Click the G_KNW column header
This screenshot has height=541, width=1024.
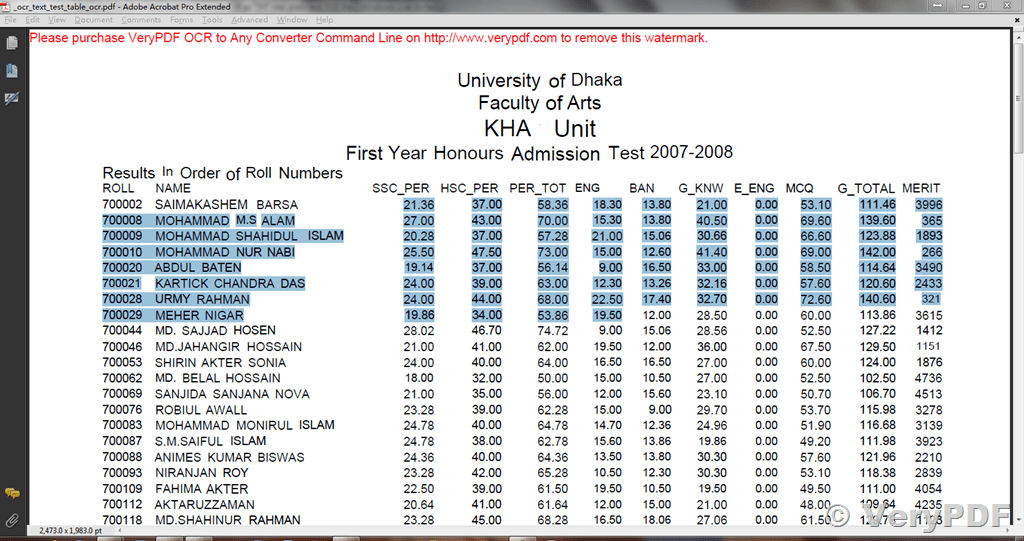pyautogui.click(x=701, y=188)
